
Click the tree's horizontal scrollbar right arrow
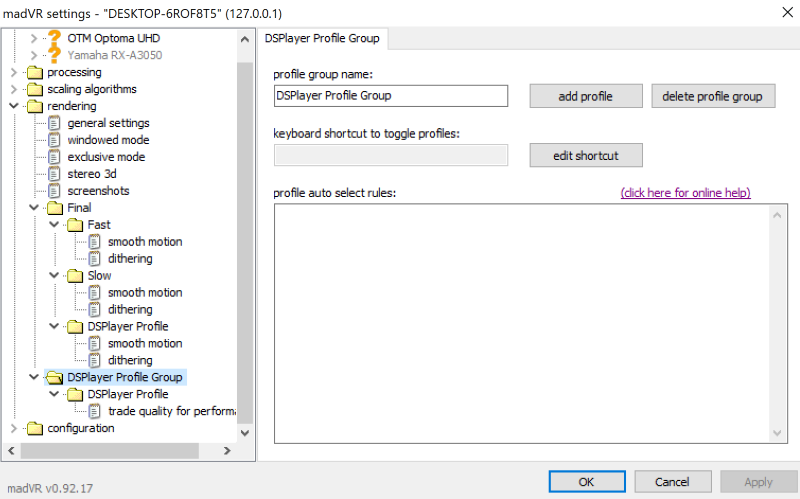(227, 451)
